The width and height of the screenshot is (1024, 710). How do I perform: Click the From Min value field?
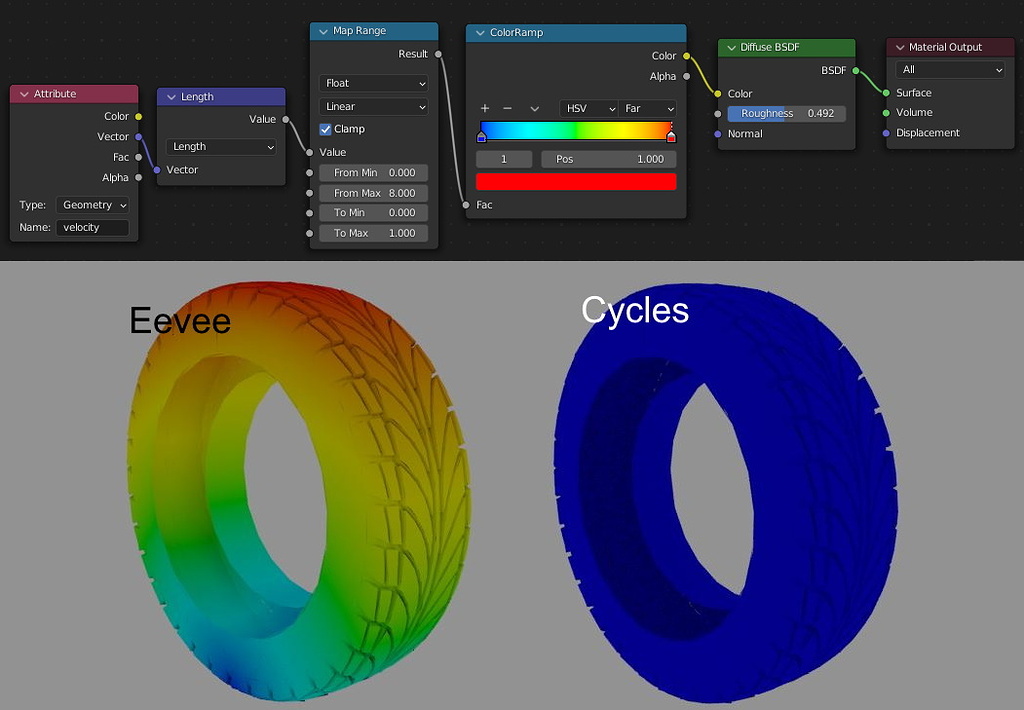(374, 172)
